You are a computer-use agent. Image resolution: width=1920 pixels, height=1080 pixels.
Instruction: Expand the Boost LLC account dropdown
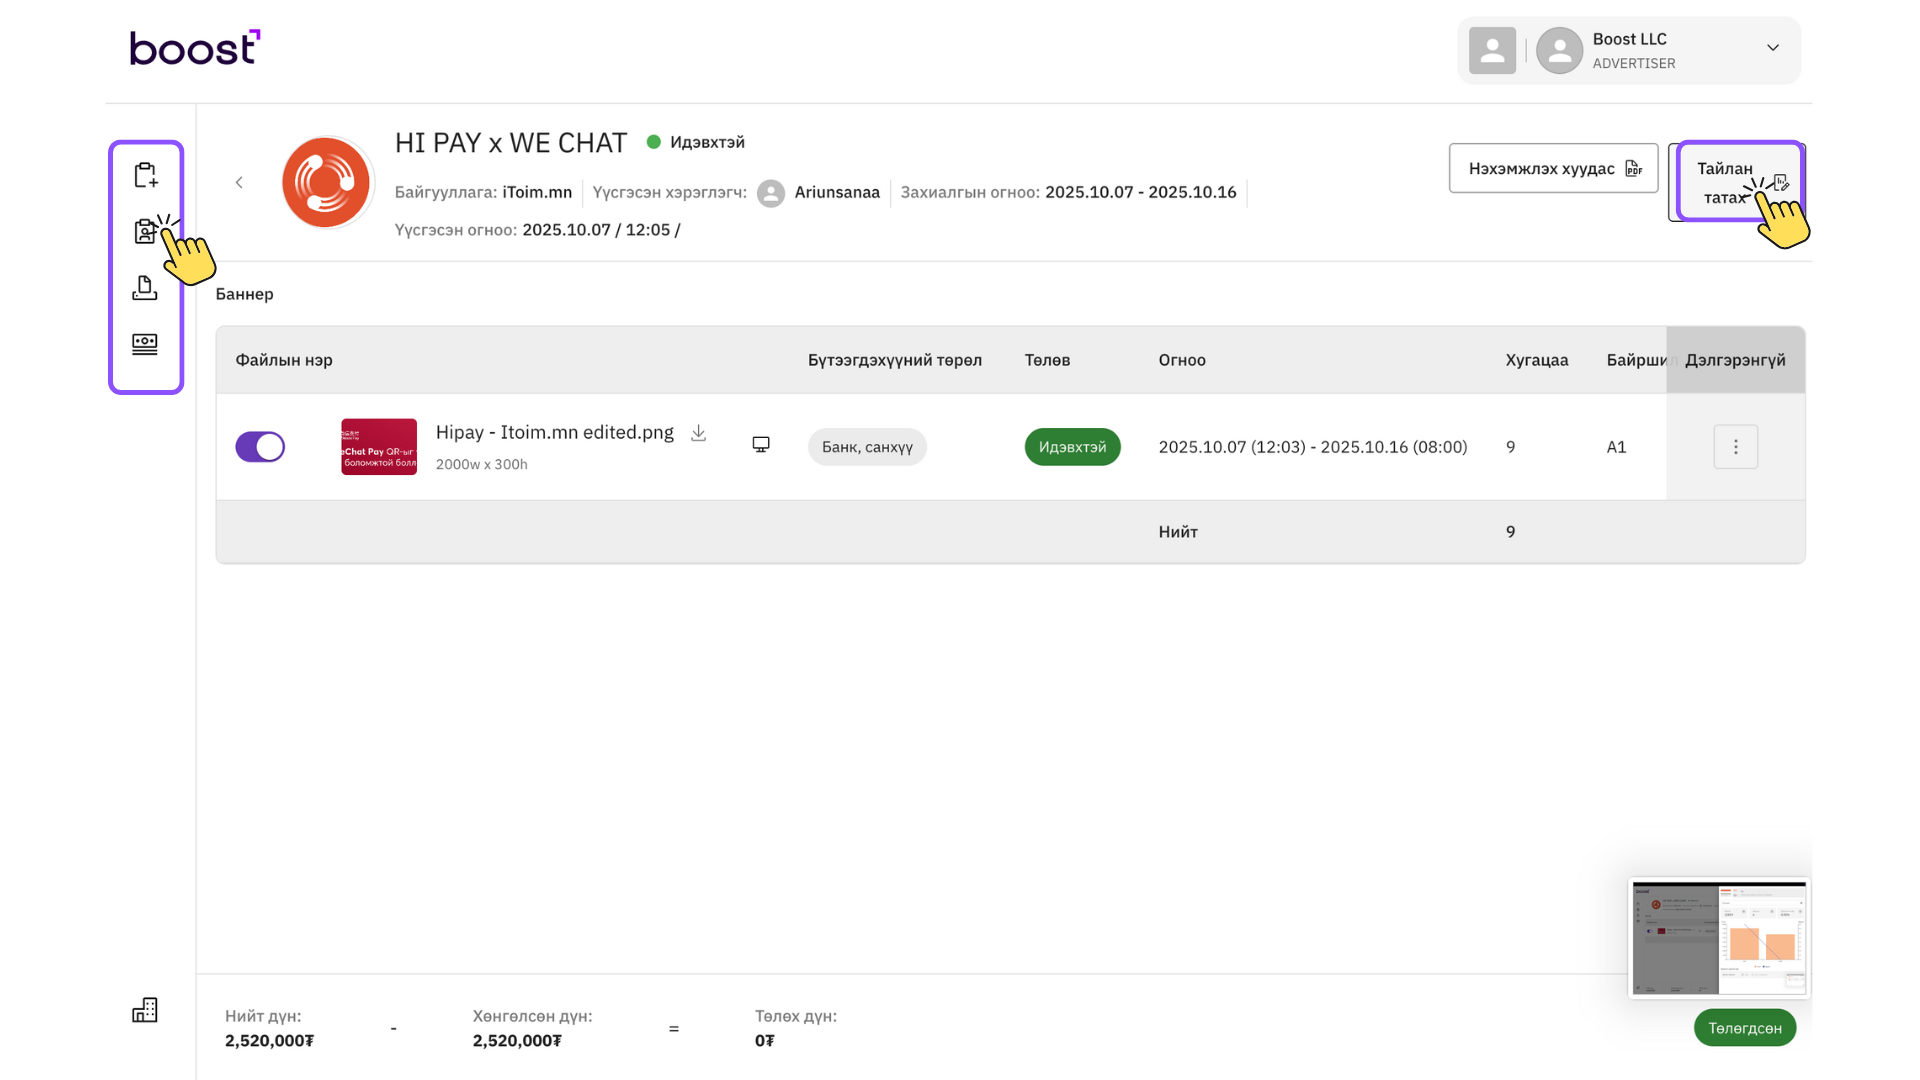click(1772, 48)
